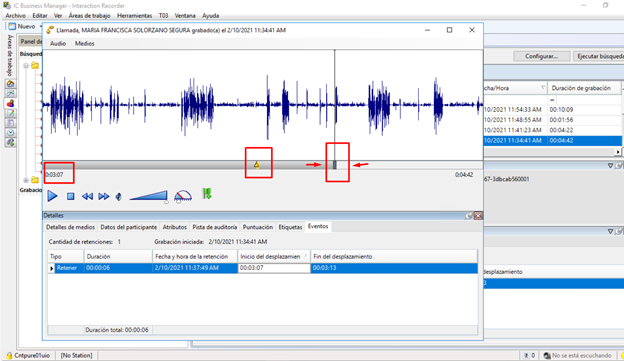Open dropdown triangle of upper right background panel

click(x=610, y=166)
